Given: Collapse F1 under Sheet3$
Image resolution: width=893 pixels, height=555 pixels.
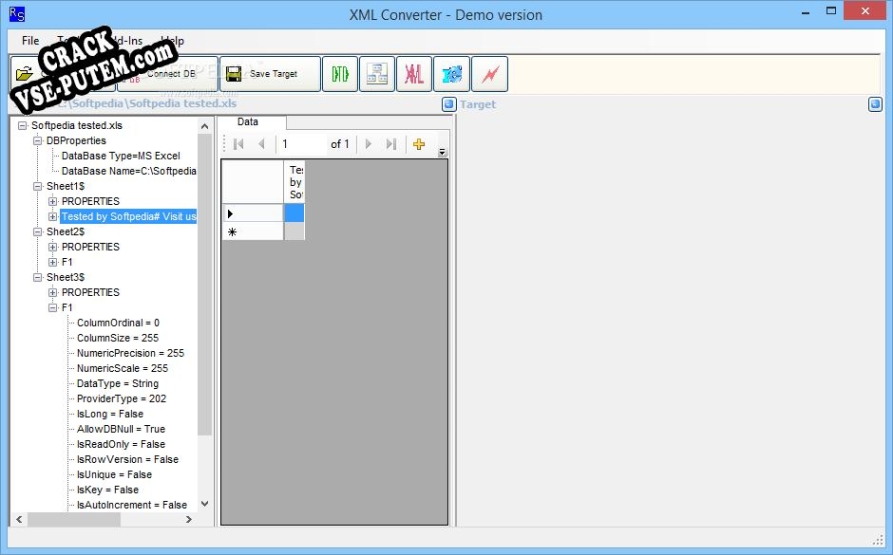Looking at the screenshot, I should [x=52, y=307].
